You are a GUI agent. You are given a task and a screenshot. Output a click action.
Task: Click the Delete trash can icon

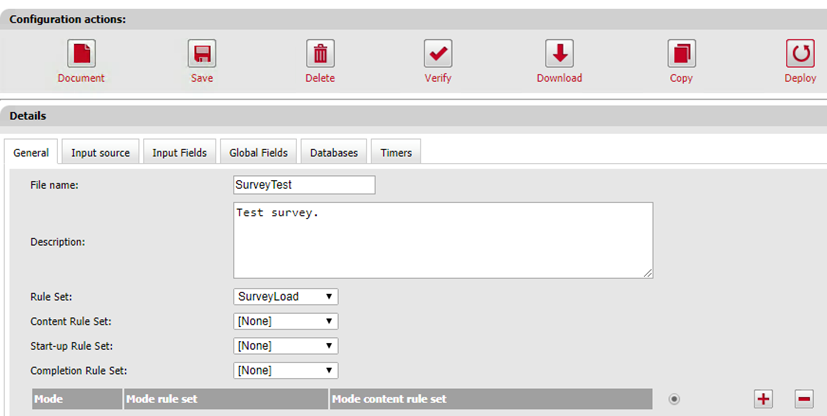(320, 53)
